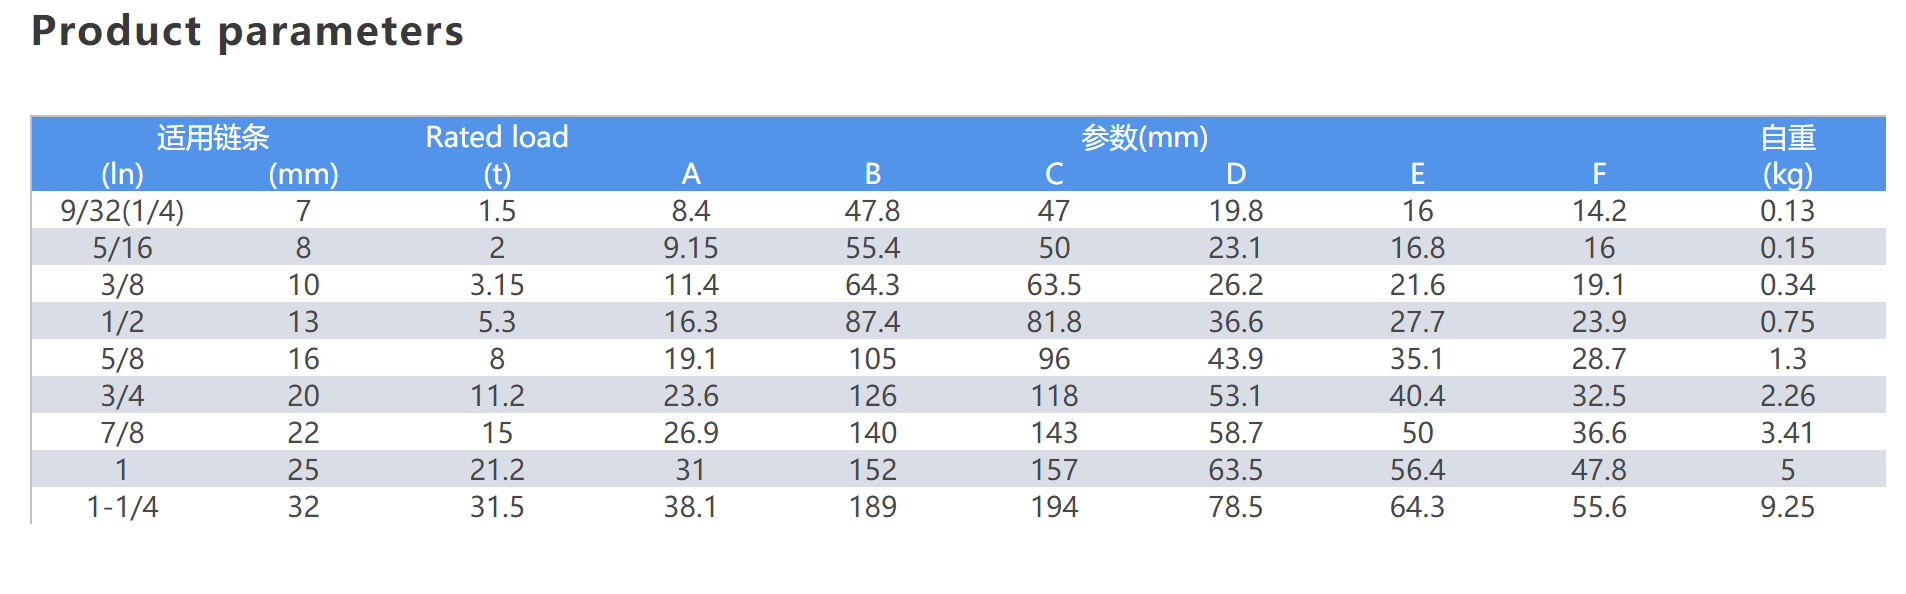Viewport: 1906px width, 594px height.
Task: Select the value 81.8 in column C
Action: 1054,322
